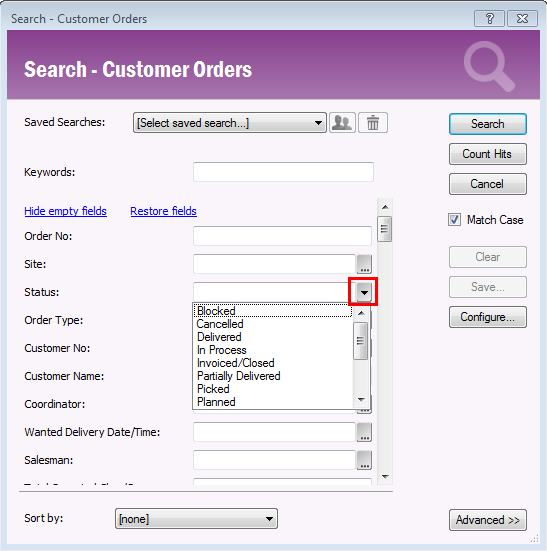Click the status list scroll up arrow
The image size is (547, 551).
click(x=361, y=313)
